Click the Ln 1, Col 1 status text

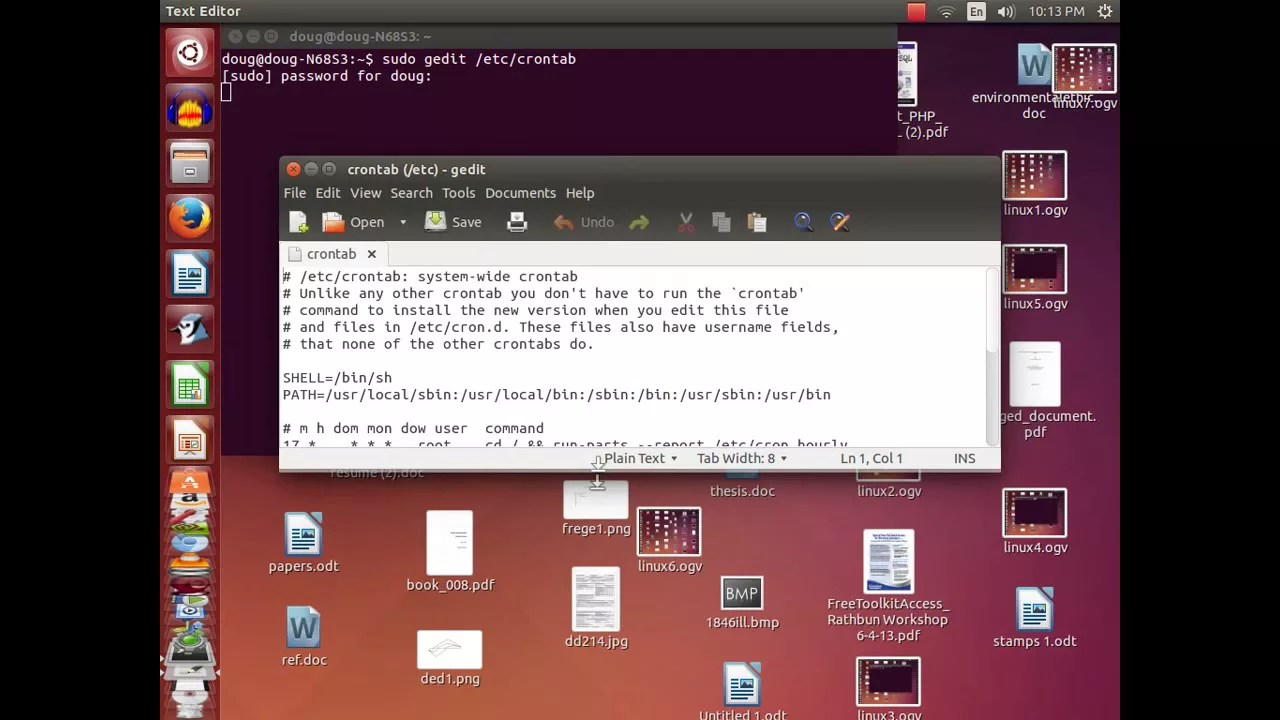click(871, 458)
